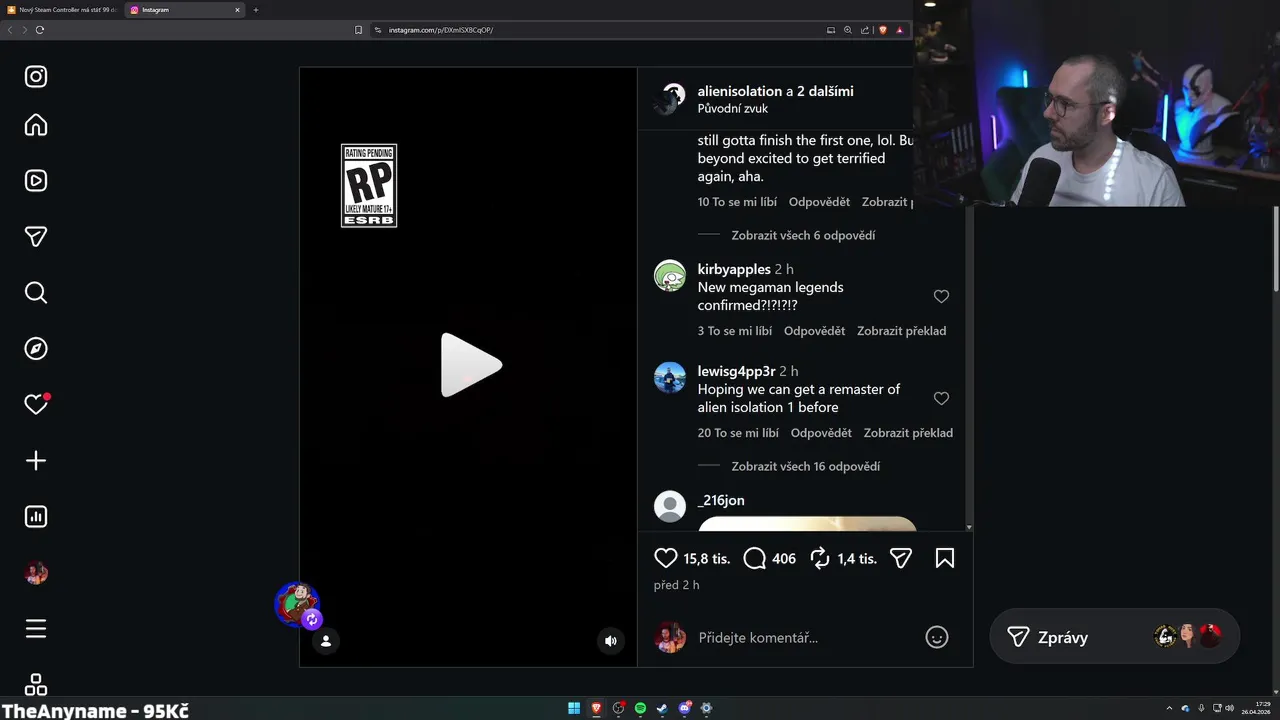The width and height of the screenshot is (1280, 720).
Task: Toggle video sound with speaker icon
Action: [x=611, y=641]
